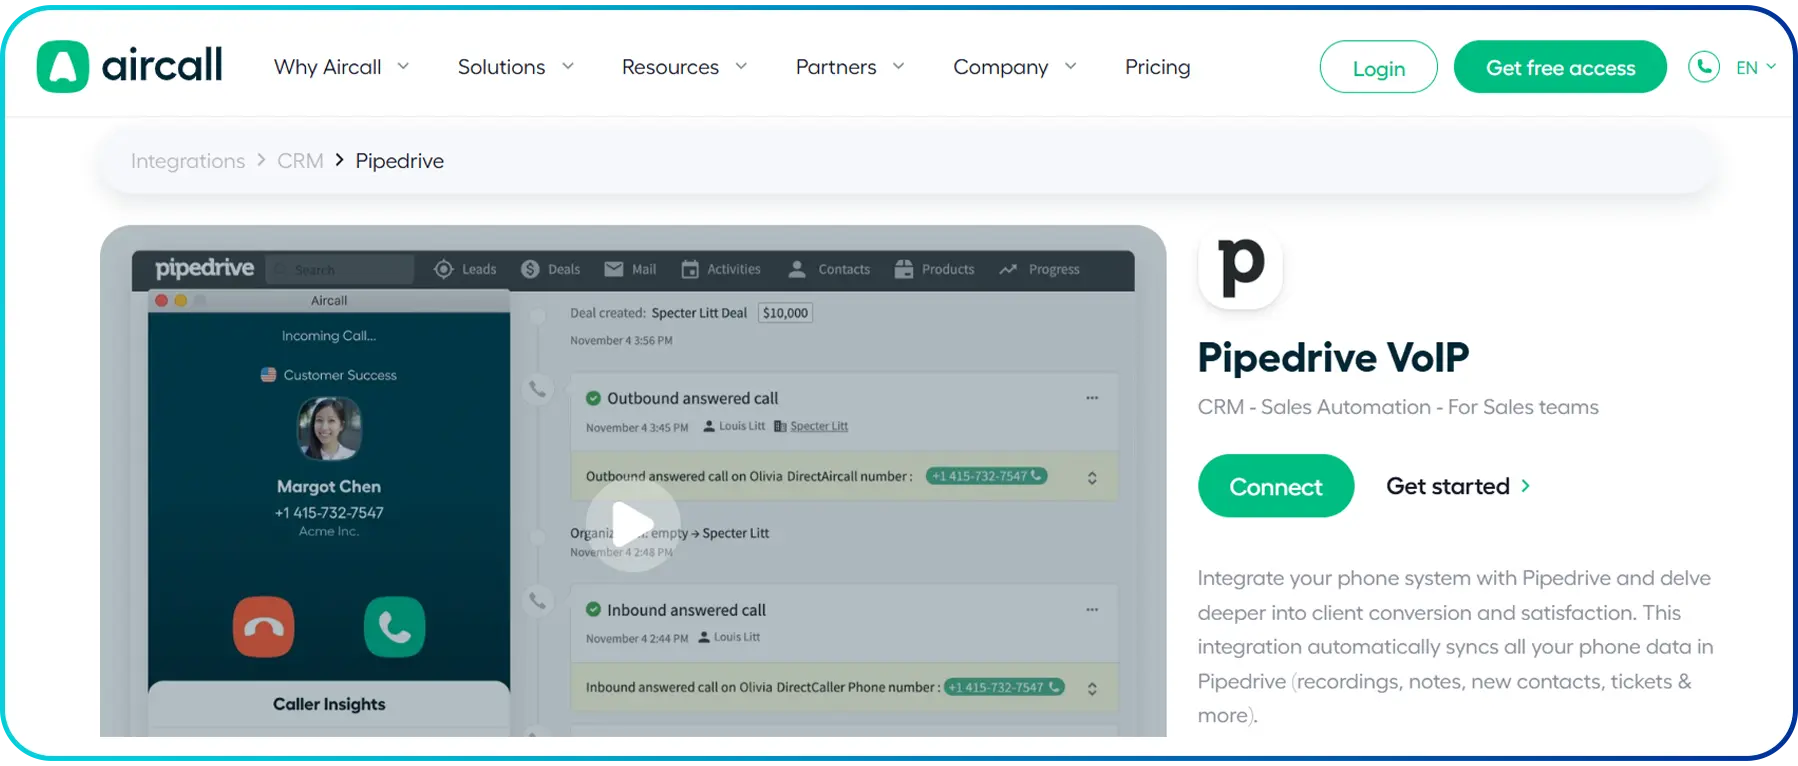Click the $10,000 deal value
This screenshot has width=1798, height=766.
coord(785,313)
